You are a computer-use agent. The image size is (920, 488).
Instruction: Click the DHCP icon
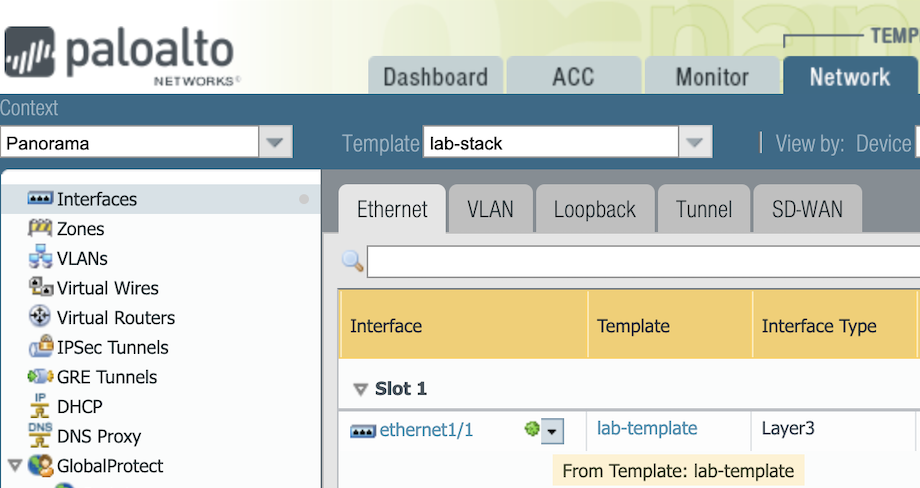point(40,407)
